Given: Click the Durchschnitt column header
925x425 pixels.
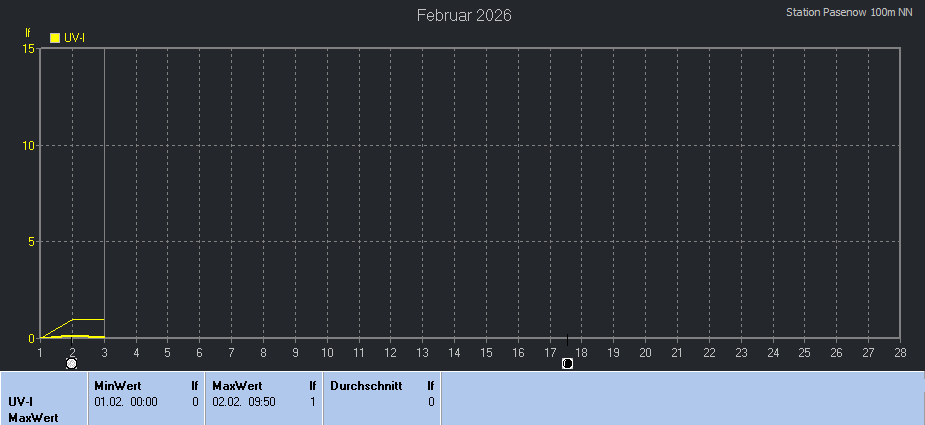Looking at the screenshot, I should pyautogui.click(x=365, y=385).
